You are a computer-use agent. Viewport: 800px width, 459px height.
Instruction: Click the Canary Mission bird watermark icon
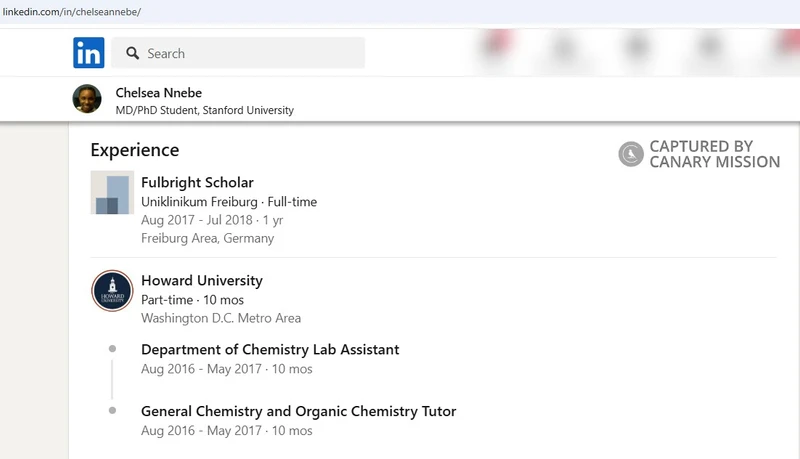(631, 154)
